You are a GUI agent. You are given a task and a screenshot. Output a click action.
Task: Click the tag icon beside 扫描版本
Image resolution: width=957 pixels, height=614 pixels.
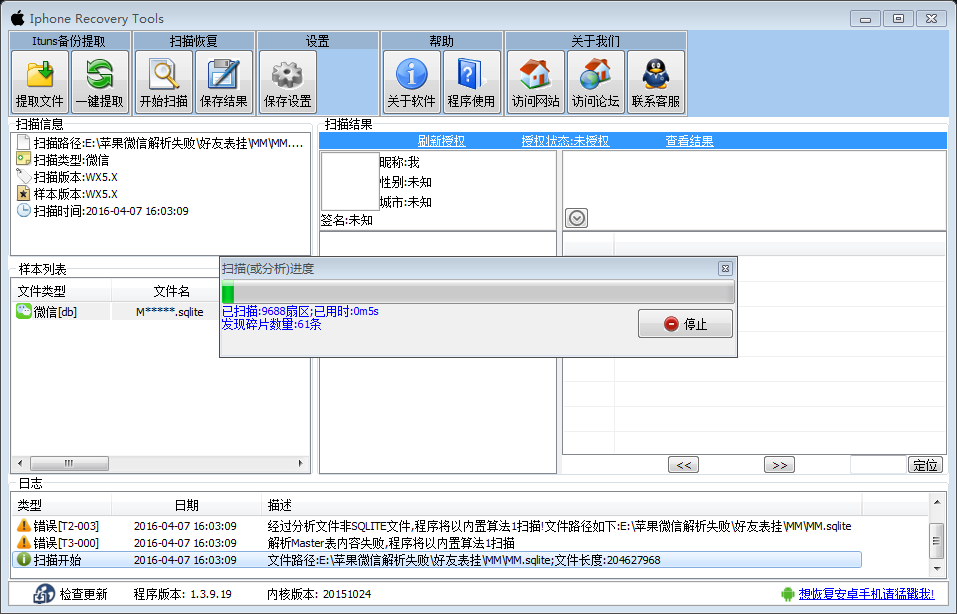tap(23, 177)
